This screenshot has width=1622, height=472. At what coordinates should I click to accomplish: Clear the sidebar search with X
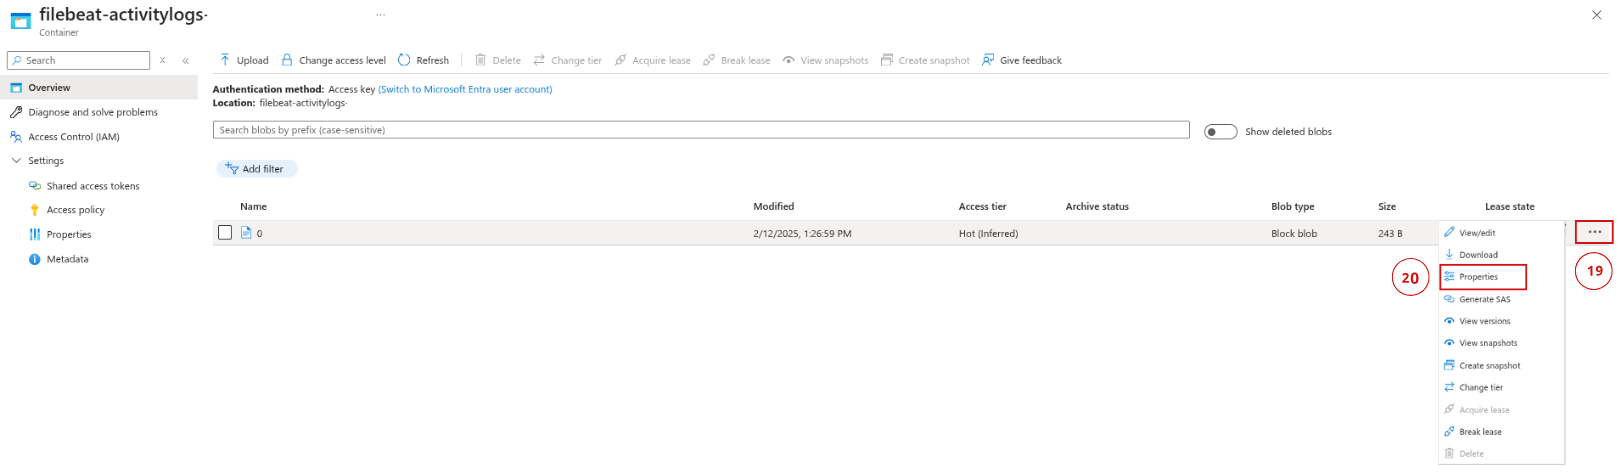coord(163,60)
